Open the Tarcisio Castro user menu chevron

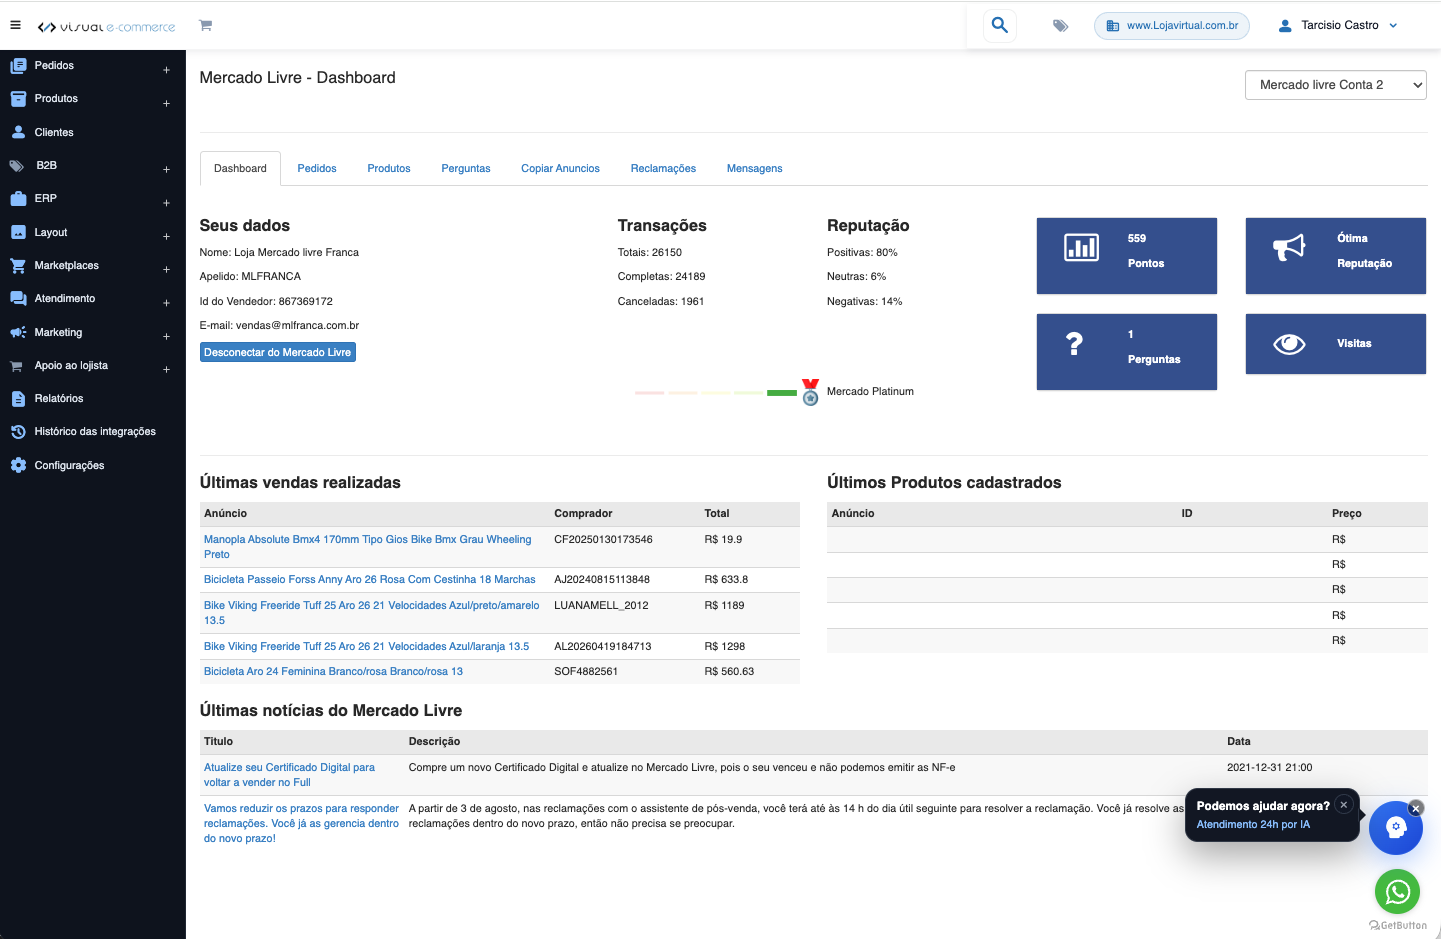tap(1394, 26)
